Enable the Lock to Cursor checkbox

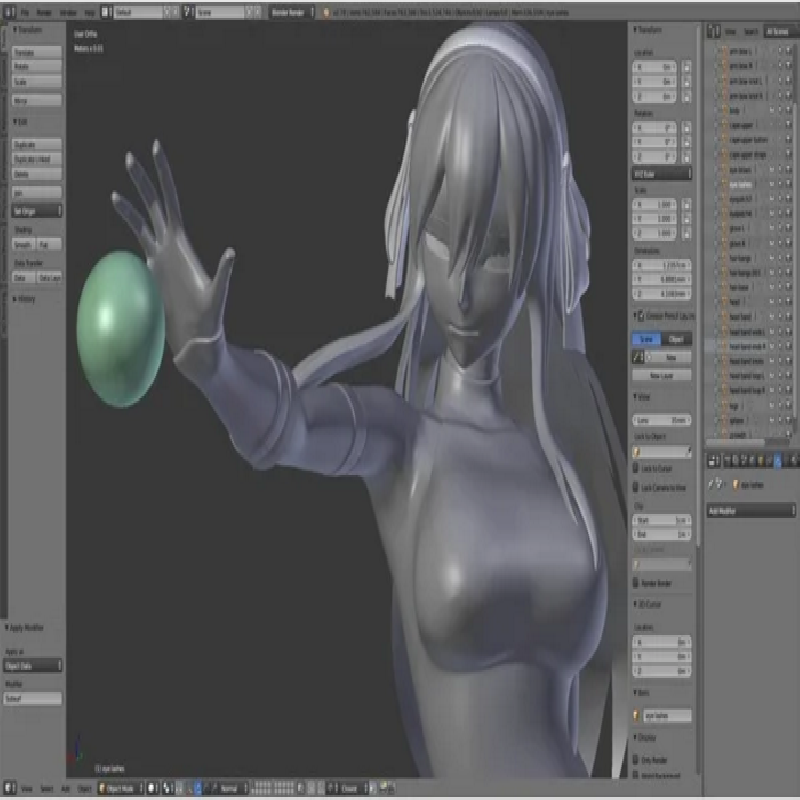pos(637,468)
